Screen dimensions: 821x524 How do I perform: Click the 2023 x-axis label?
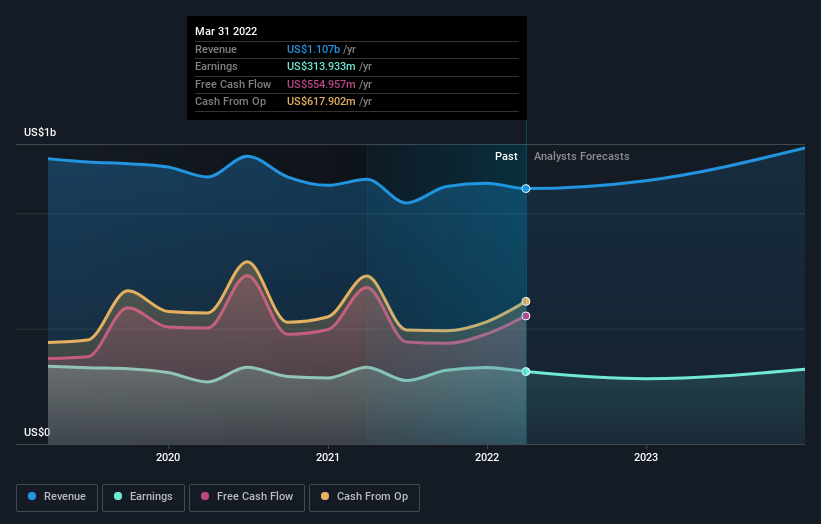pyautogui.click(x=646, y=458)
